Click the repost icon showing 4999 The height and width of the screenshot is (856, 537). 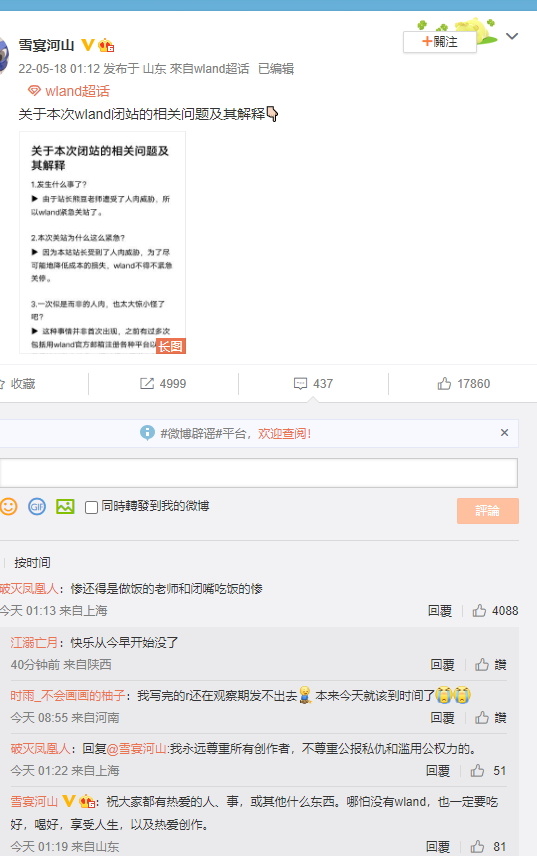tap(147, 384)
